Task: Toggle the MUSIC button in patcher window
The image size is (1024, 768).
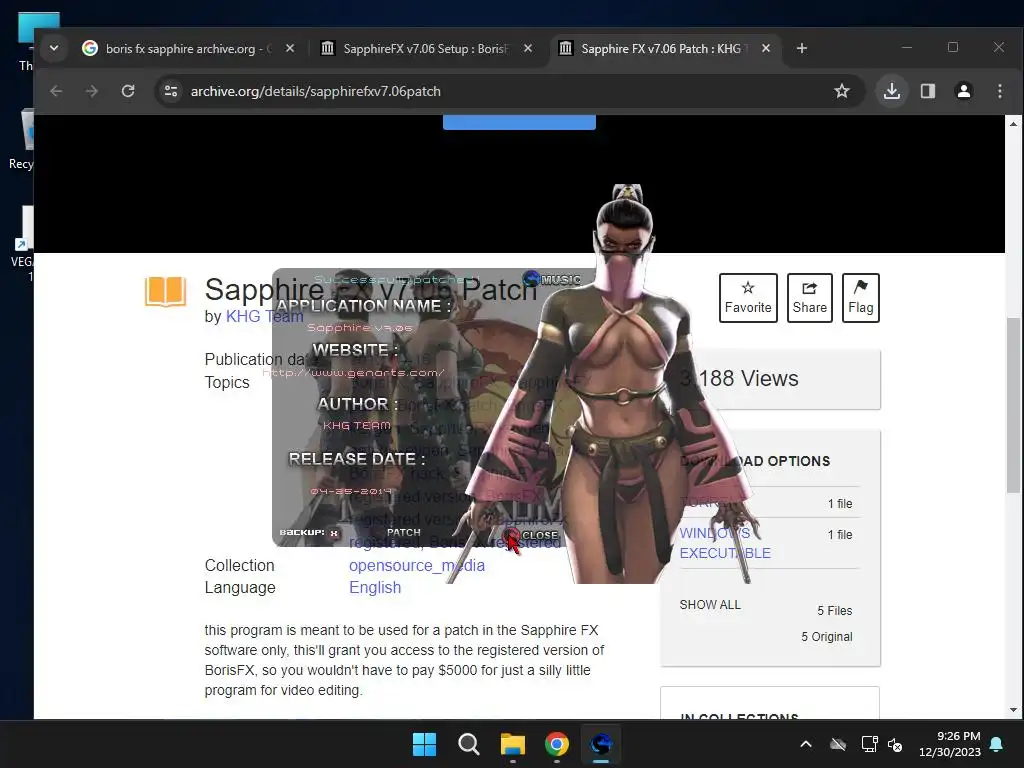Action: (x=552, y=280)
